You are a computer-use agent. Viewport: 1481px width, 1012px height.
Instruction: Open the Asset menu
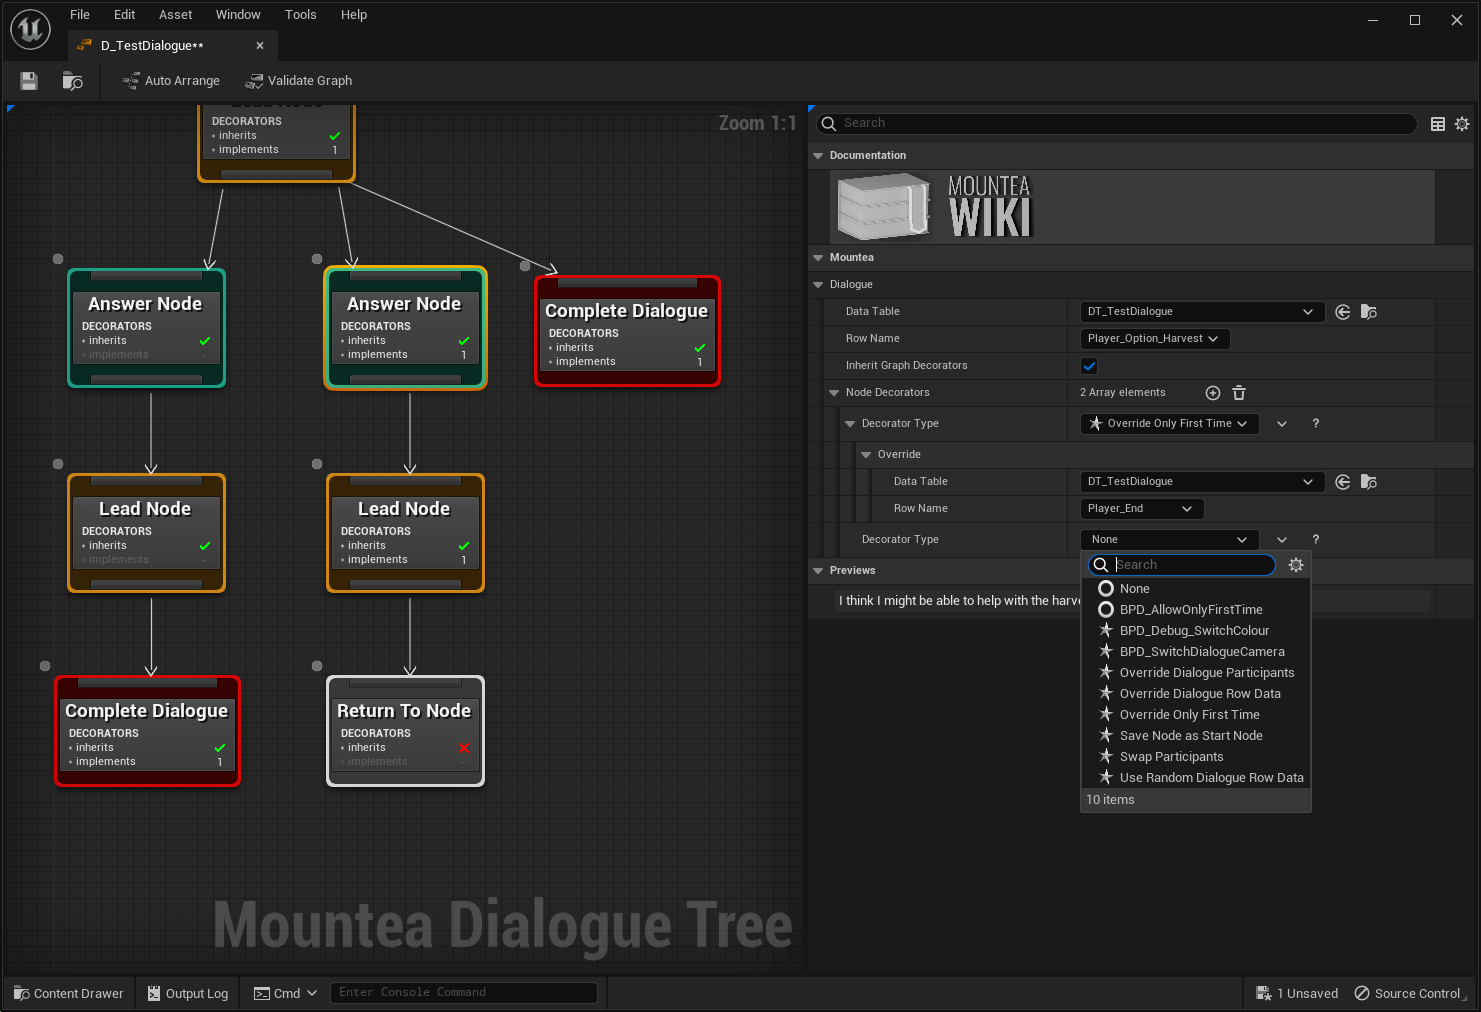click(x=175, y=15)
